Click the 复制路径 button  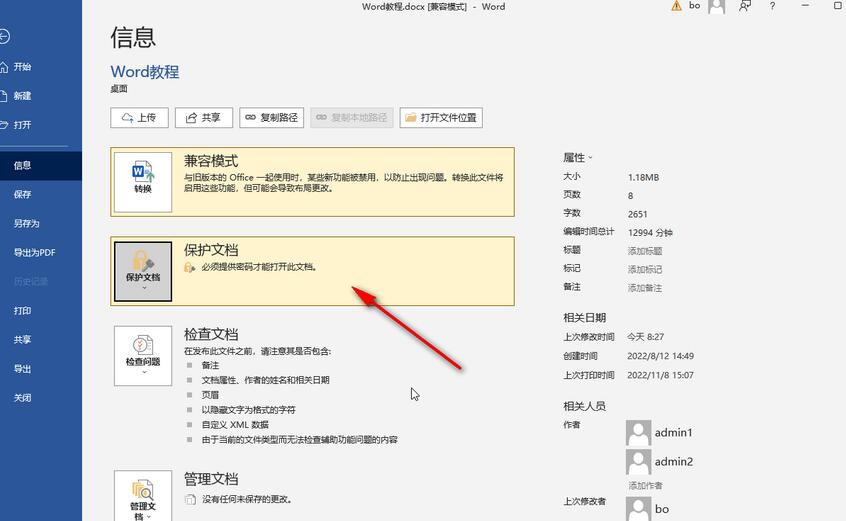point(271,118)
